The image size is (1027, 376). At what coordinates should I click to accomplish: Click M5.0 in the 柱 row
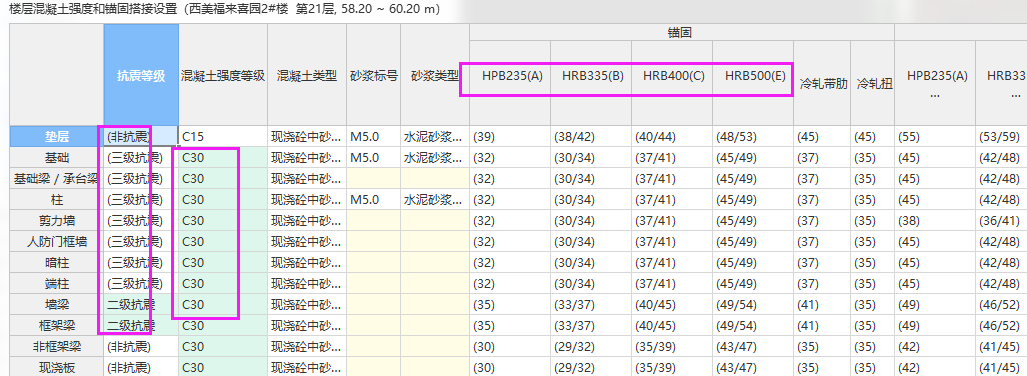point(374,200)
